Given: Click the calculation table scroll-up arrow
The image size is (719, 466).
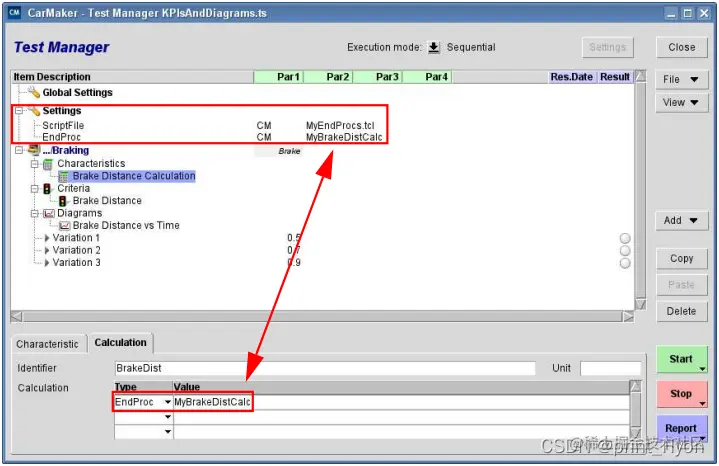Looking at the screenshot, I should coord(636,387).
